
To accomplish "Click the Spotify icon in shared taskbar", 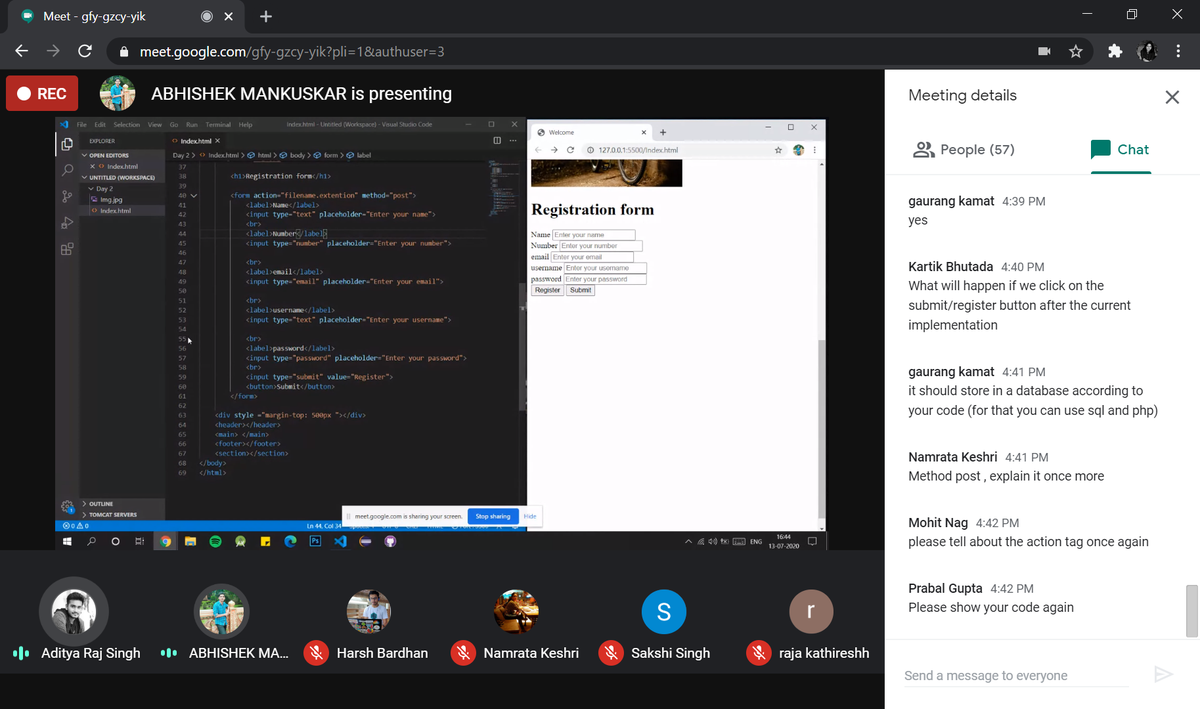I will tap(215, 541).
